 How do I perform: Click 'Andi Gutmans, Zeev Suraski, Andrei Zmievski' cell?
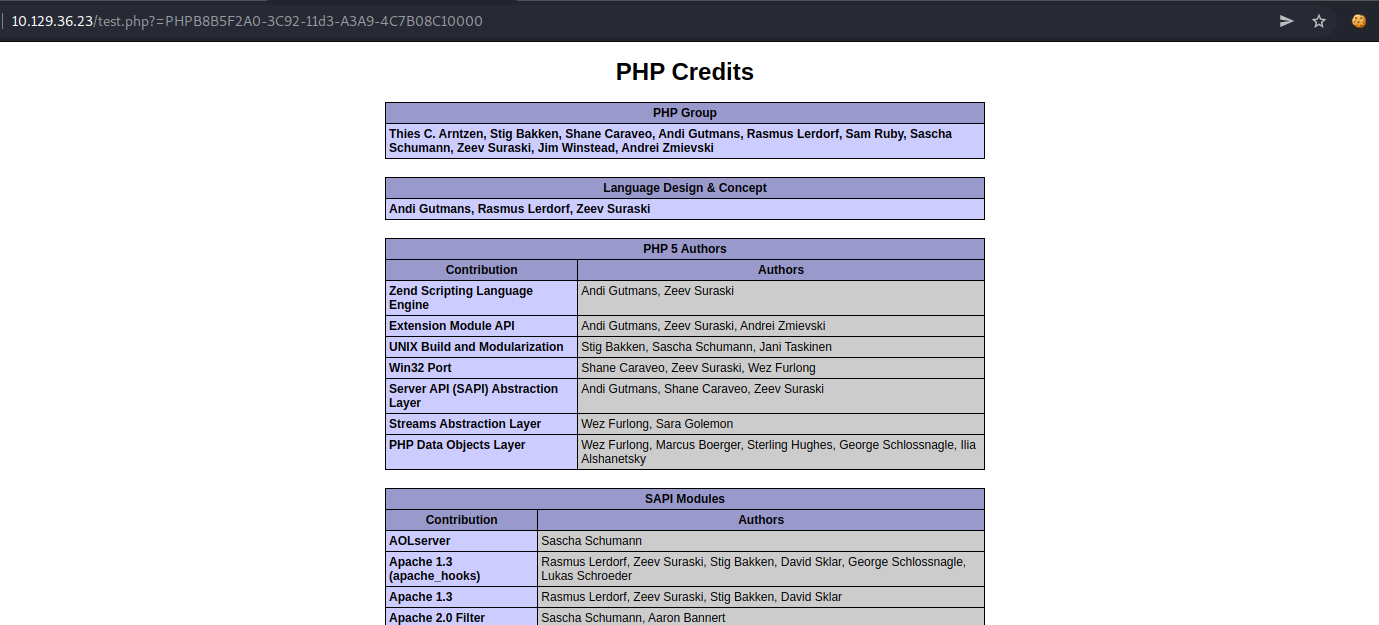[x=781, y=326]
